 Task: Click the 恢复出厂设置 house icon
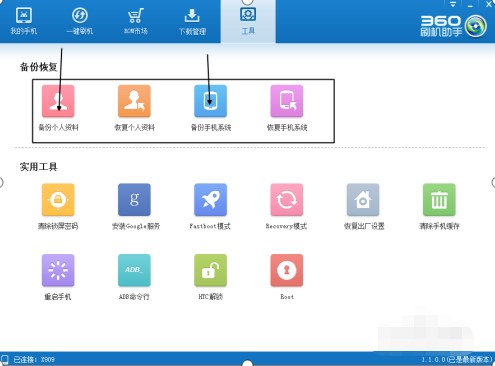click(x=363, y=200)
